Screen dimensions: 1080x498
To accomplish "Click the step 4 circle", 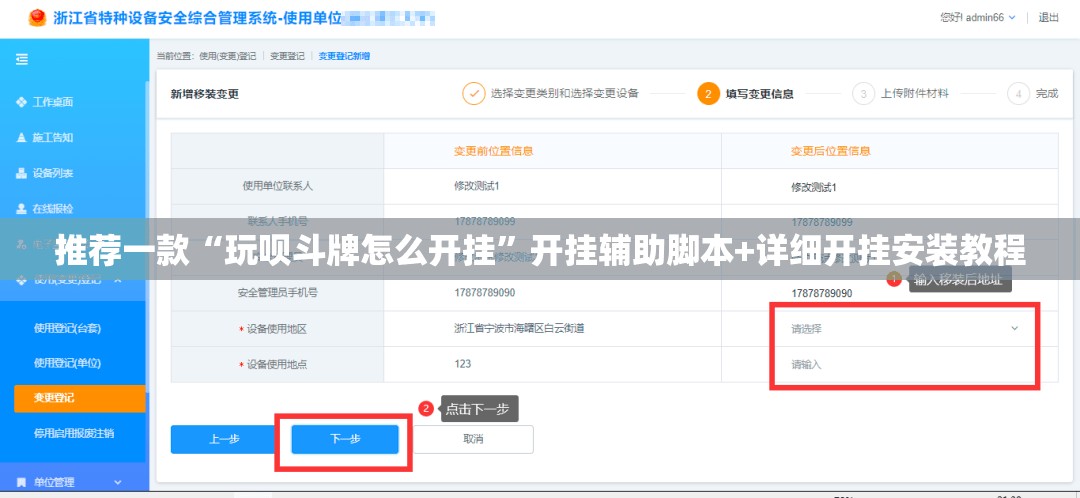I will [x=1018, y=94].
